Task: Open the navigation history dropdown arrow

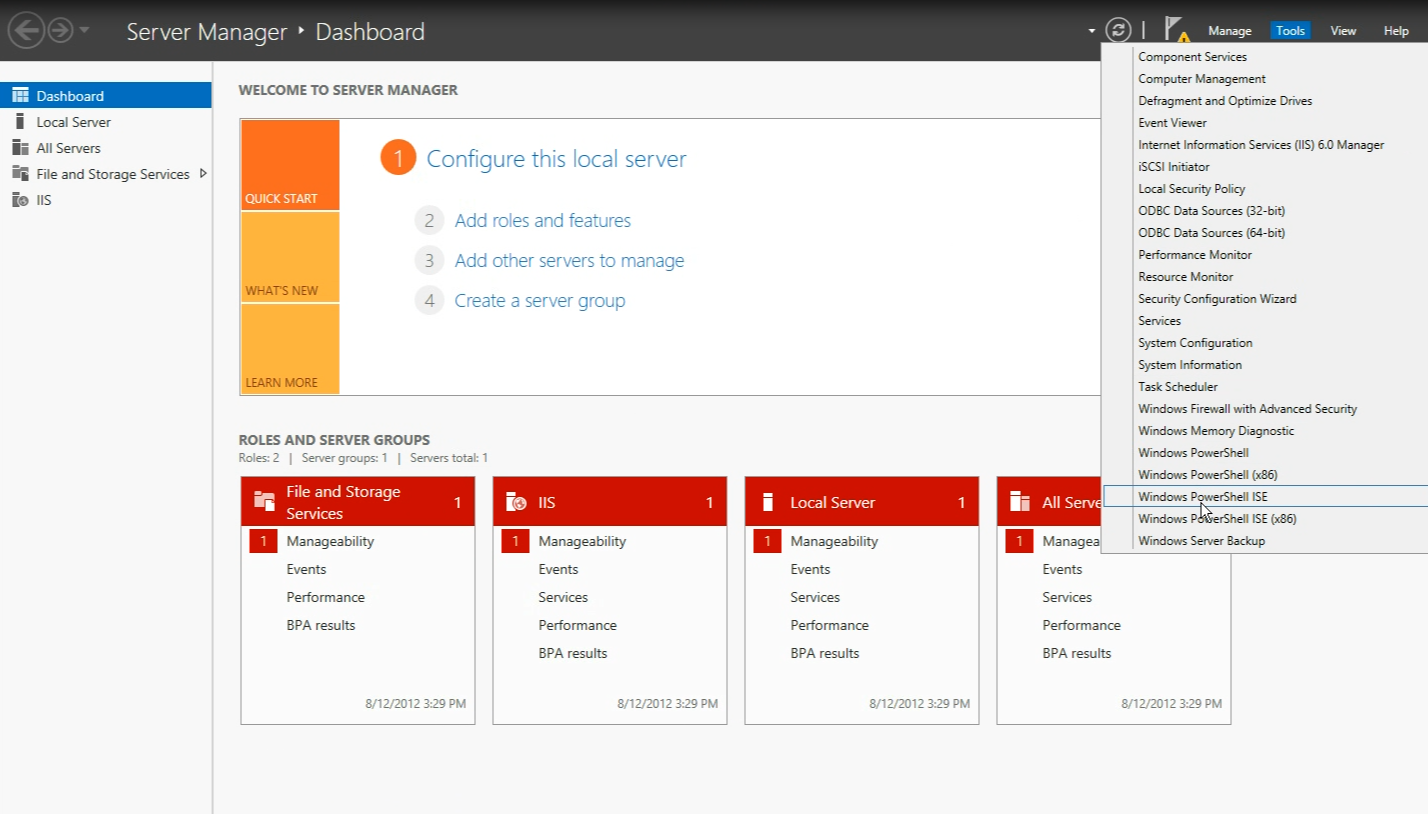Action: click(x=85, y=31)
